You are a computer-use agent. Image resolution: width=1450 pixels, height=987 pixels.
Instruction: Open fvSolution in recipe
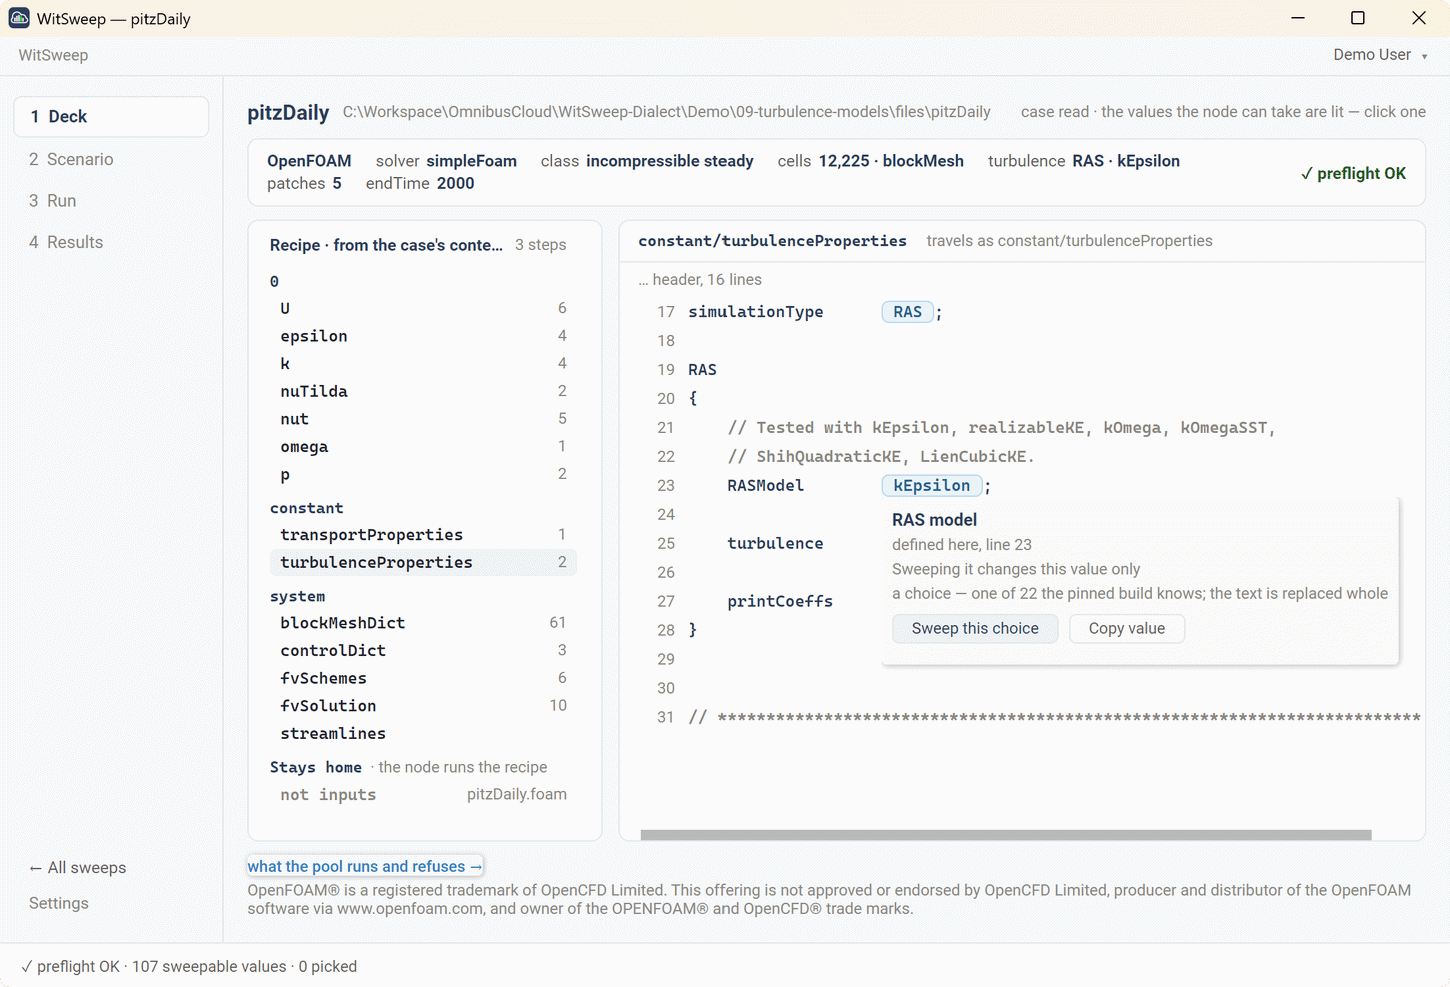click(x=423, y=706)
